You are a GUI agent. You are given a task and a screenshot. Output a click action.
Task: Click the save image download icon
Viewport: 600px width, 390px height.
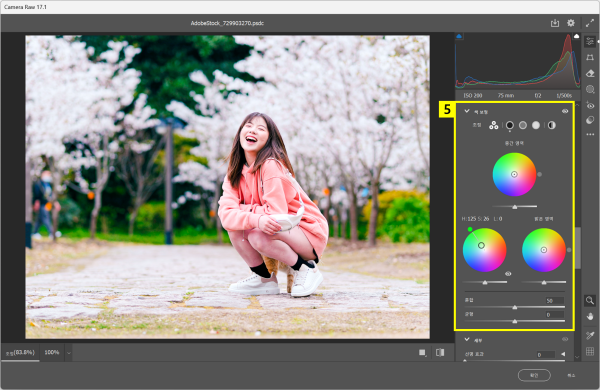(554, 23)
